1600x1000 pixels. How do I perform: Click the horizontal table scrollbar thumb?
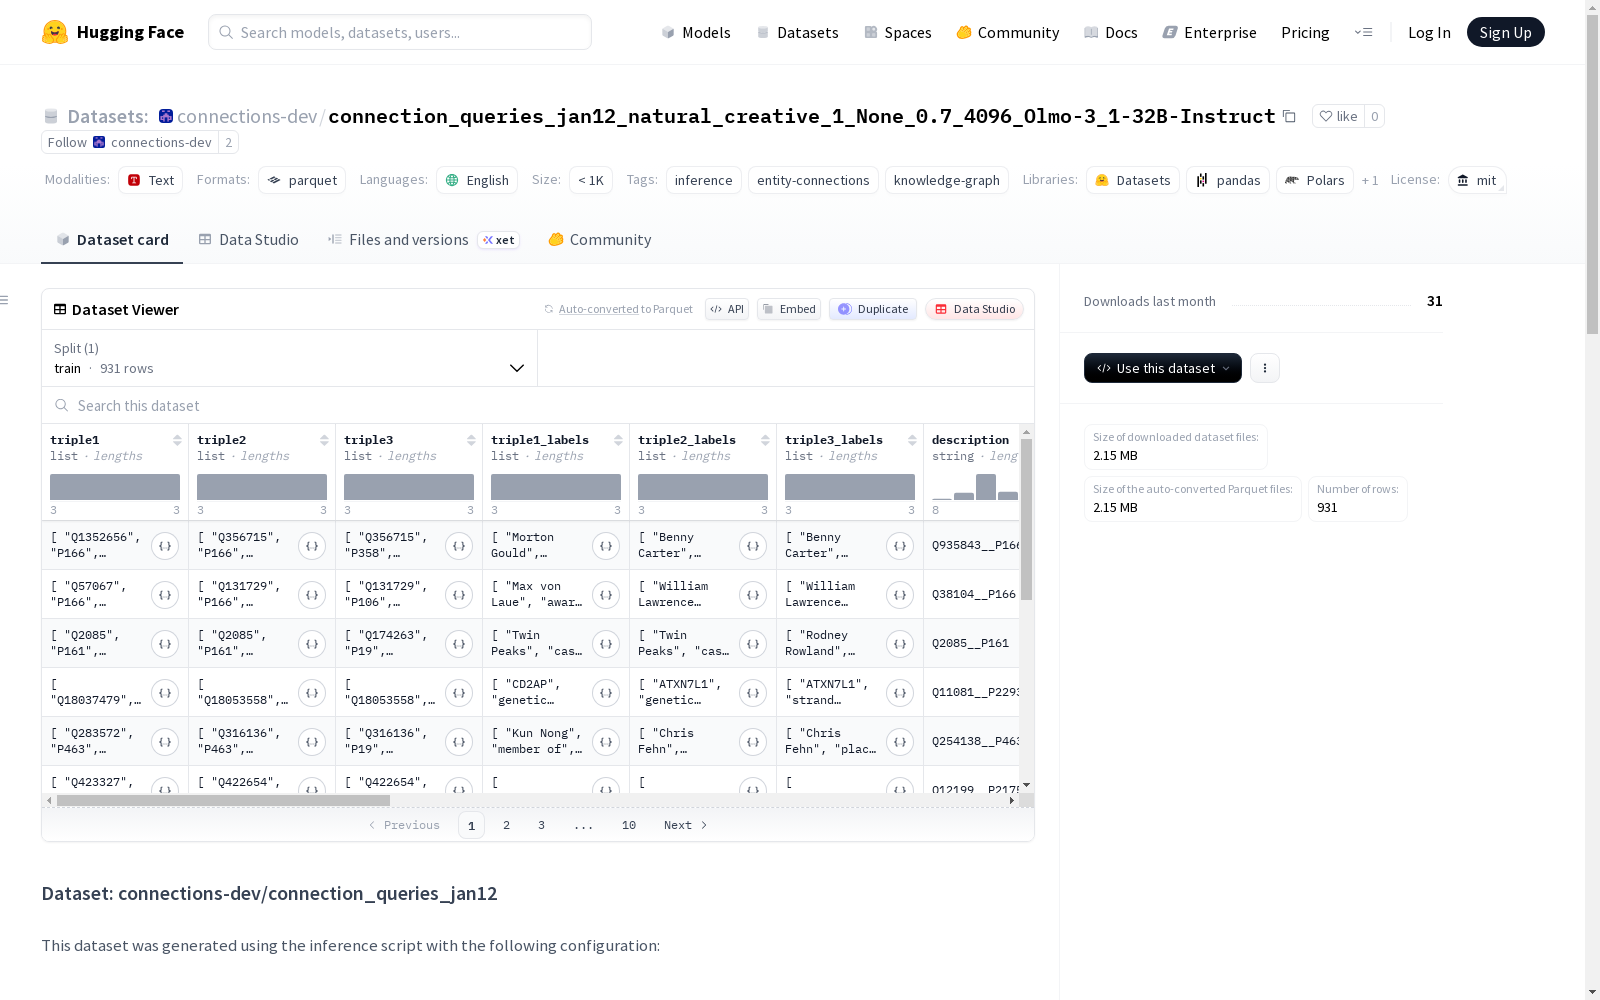pyautogui.click(x=223, y=800)
